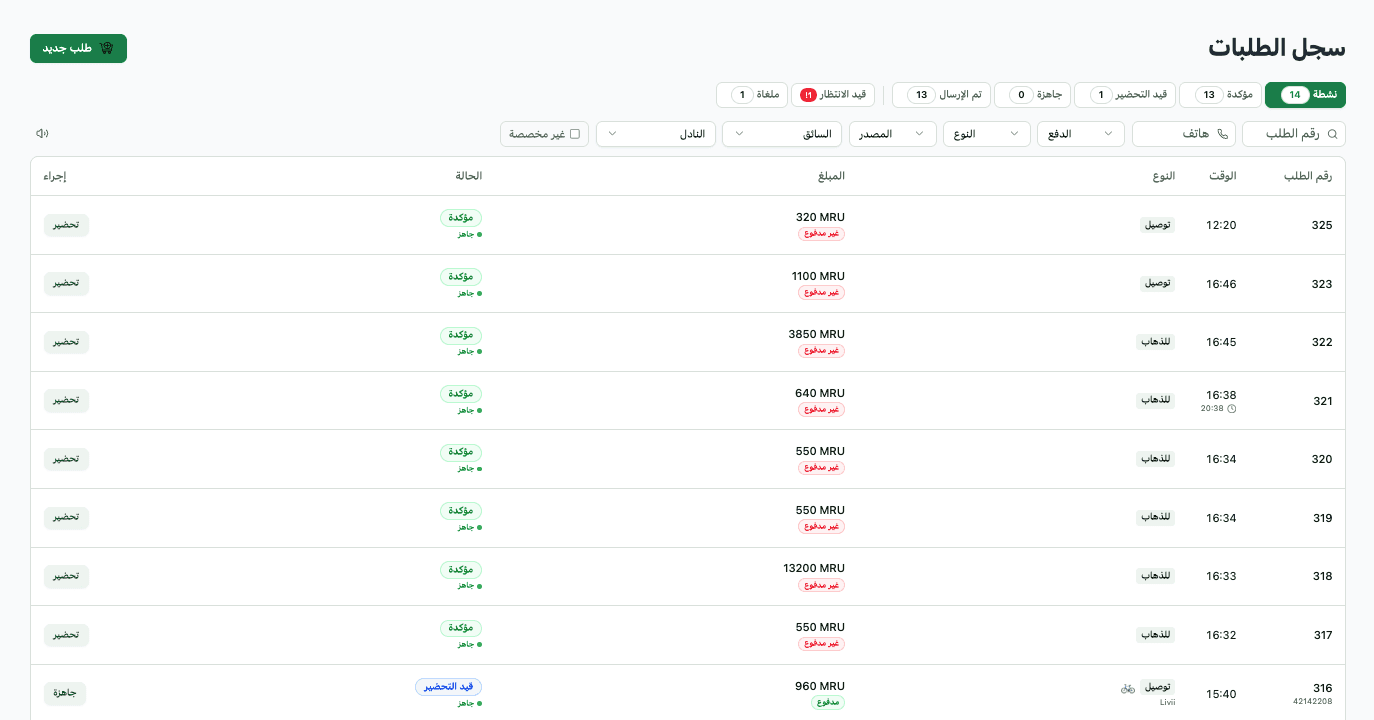
Task: Click the توصيل type tag on order 323
Action: (1158, 284)
